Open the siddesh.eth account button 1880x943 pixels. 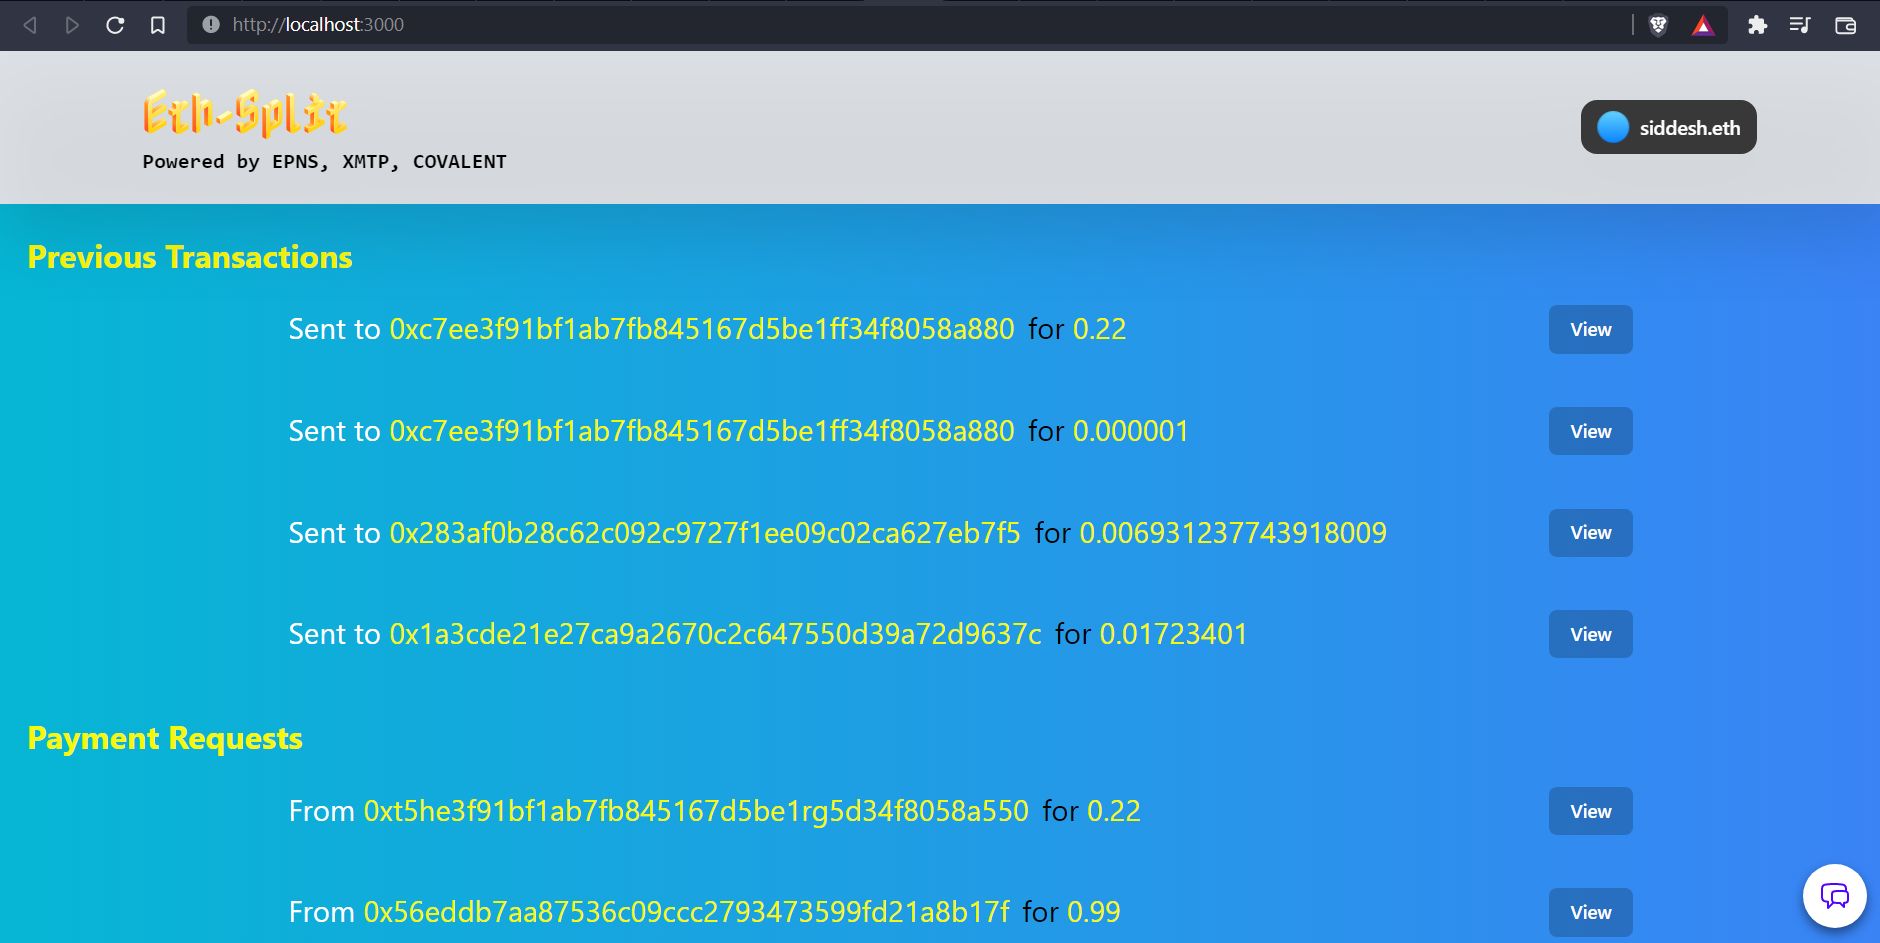tap(1668, 127)
